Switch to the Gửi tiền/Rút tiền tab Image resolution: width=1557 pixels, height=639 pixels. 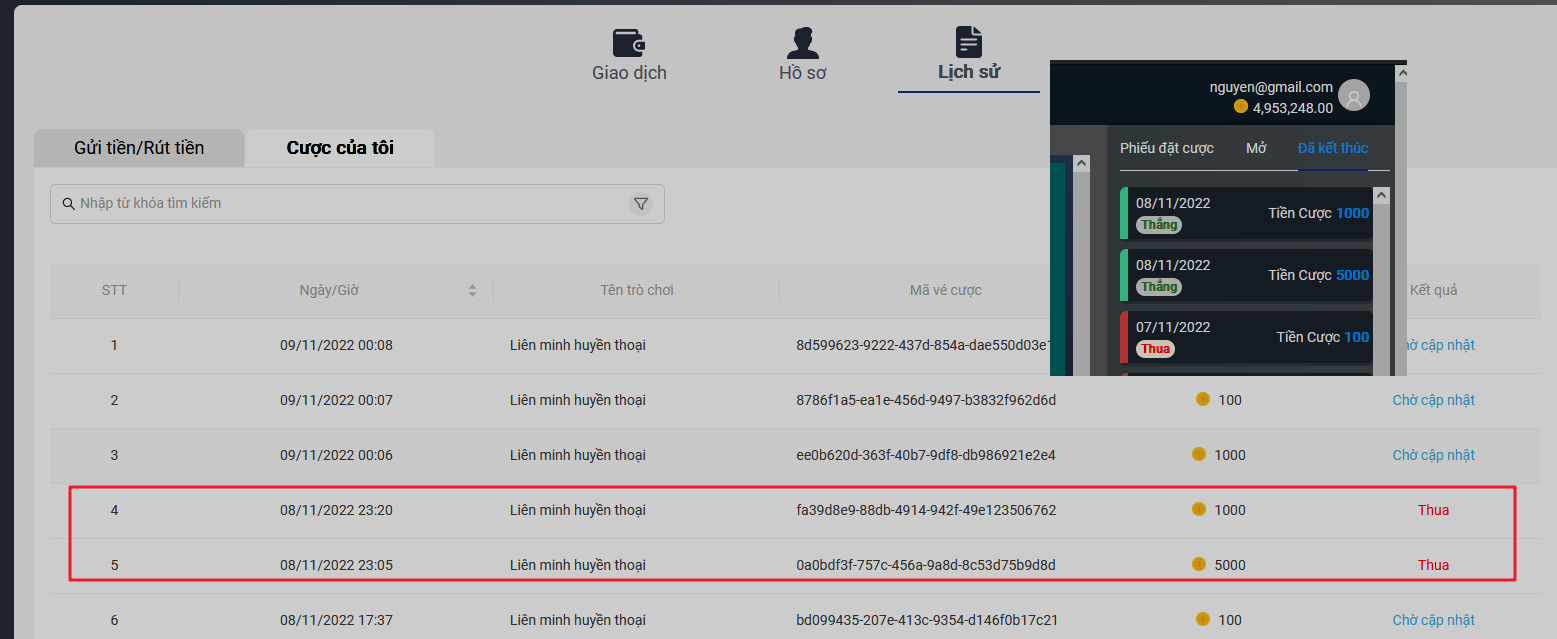[x=139, y=148]
